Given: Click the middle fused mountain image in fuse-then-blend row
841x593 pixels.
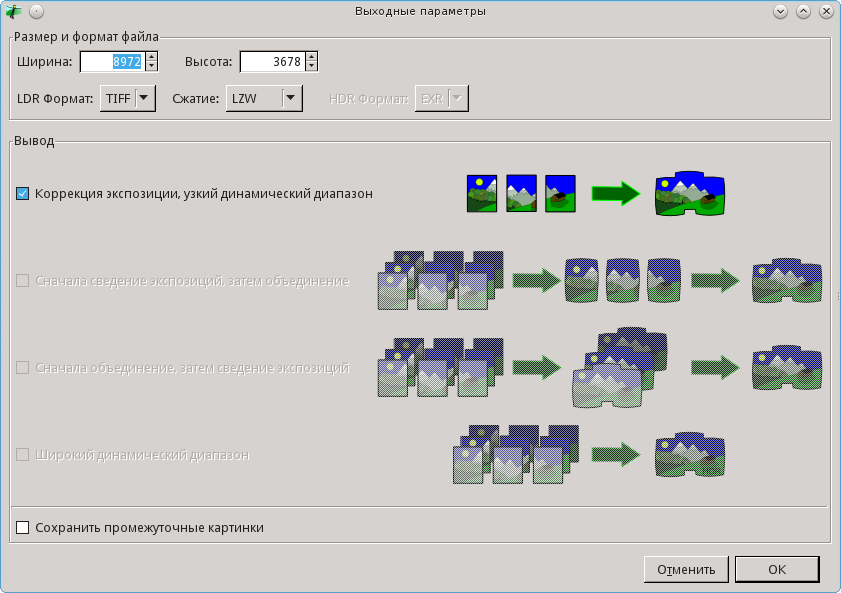Looking at the screenshot, I should pyautogui.click(x=623, y=280).
